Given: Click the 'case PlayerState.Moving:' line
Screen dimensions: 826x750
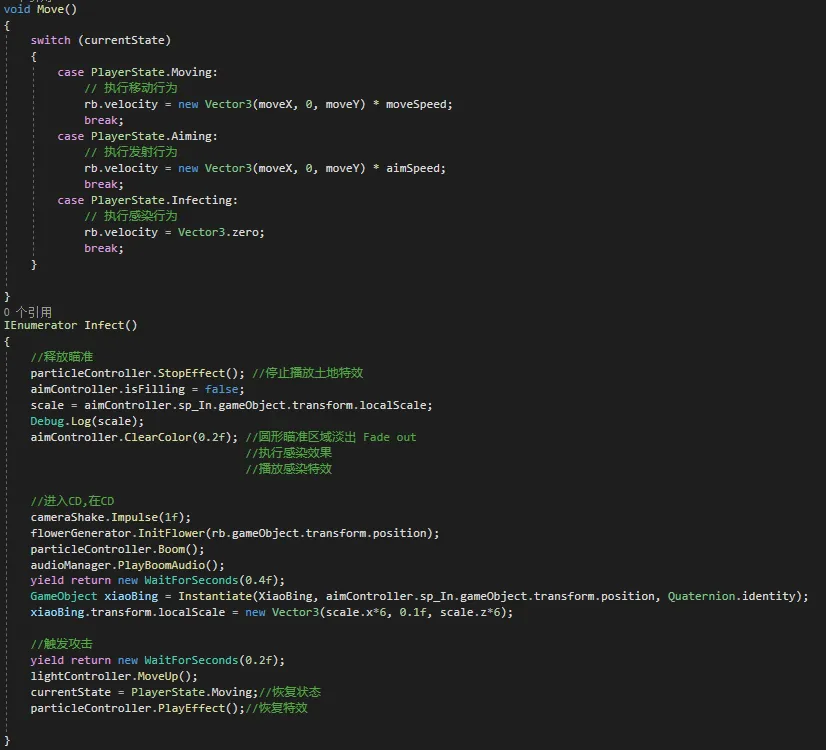Looking at the screenshot, I should coord(137,72).
